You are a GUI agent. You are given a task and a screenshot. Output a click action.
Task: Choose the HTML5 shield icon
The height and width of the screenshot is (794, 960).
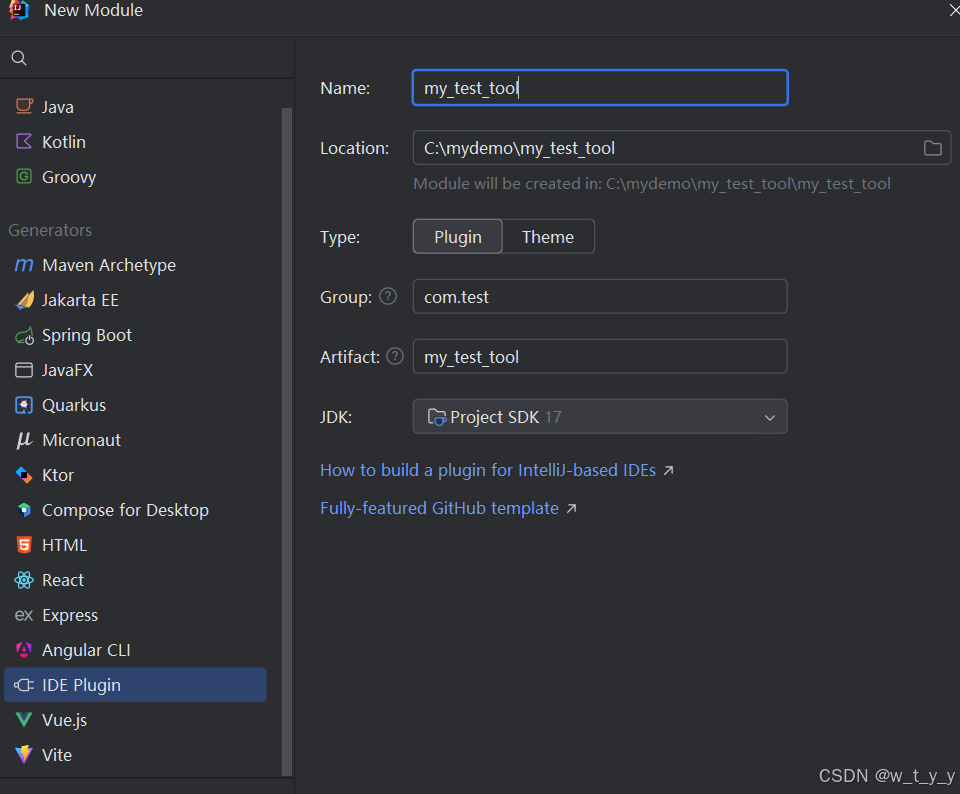tap(24, 545)
